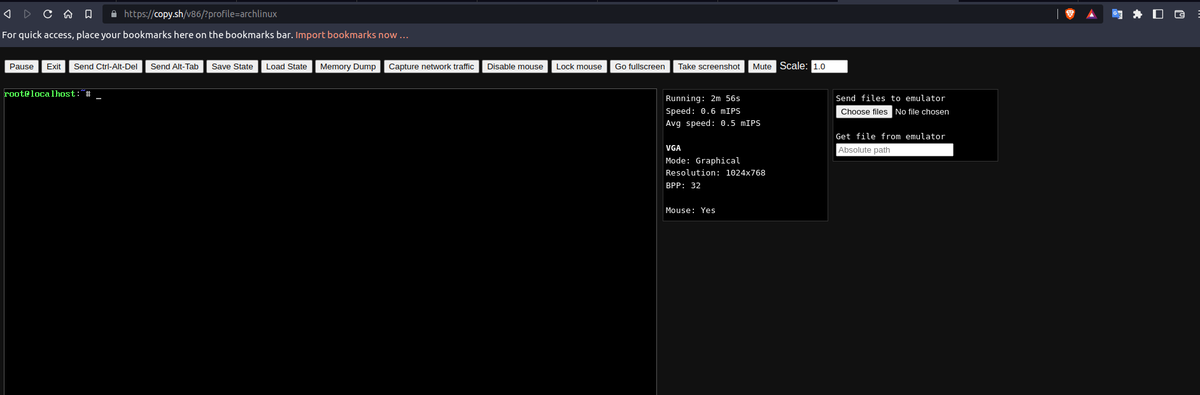Click the Mouse: Yes status text

690,210
